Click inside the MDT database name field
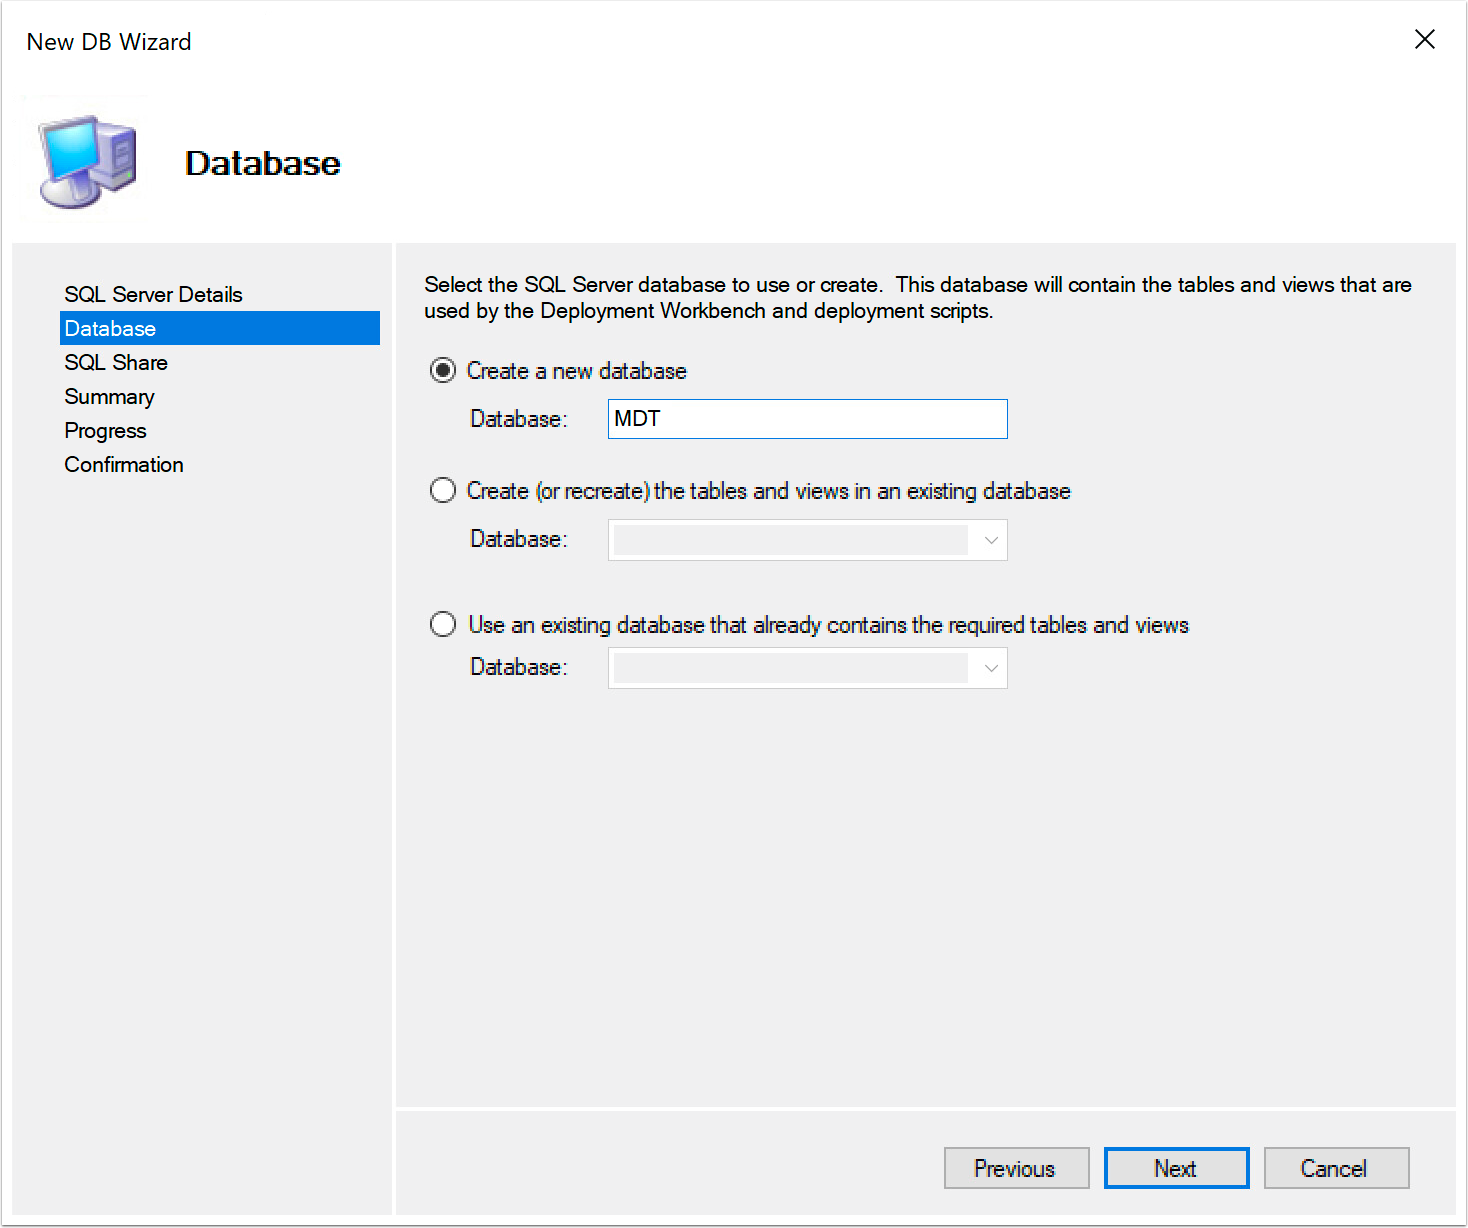1468x1228 pixels. coord(806,418)
